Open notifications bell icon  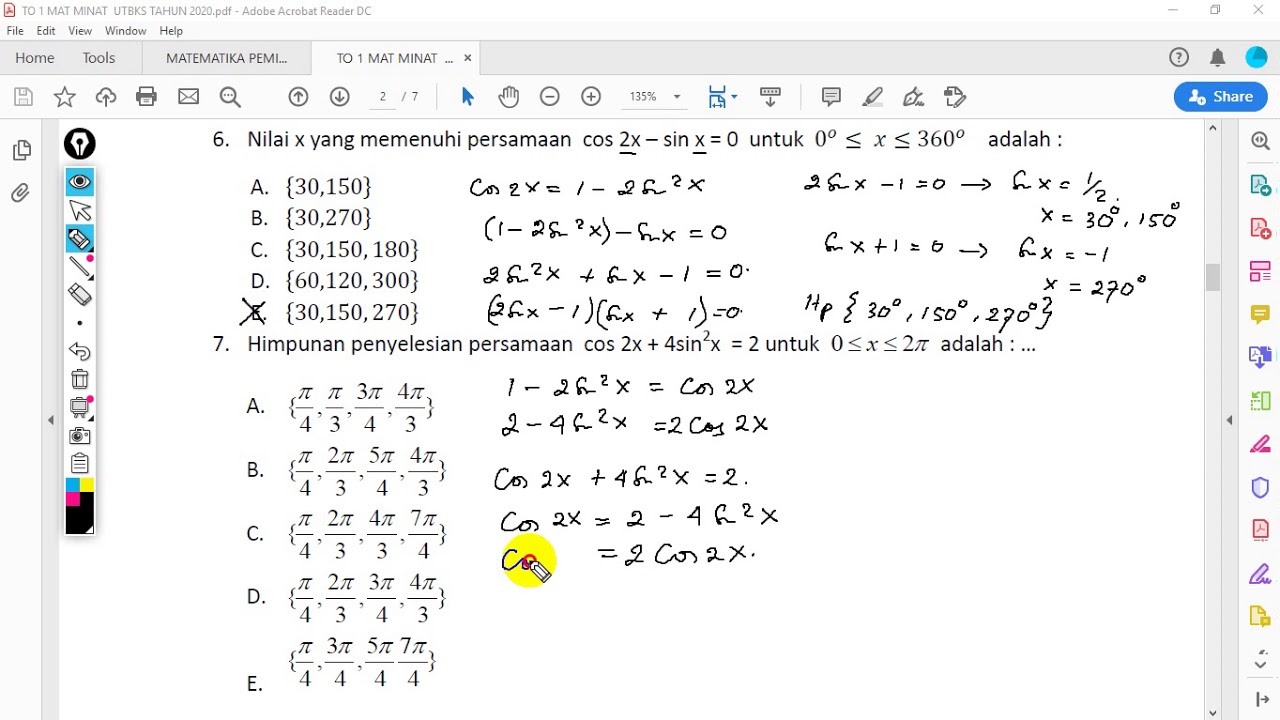(1217, 58)
